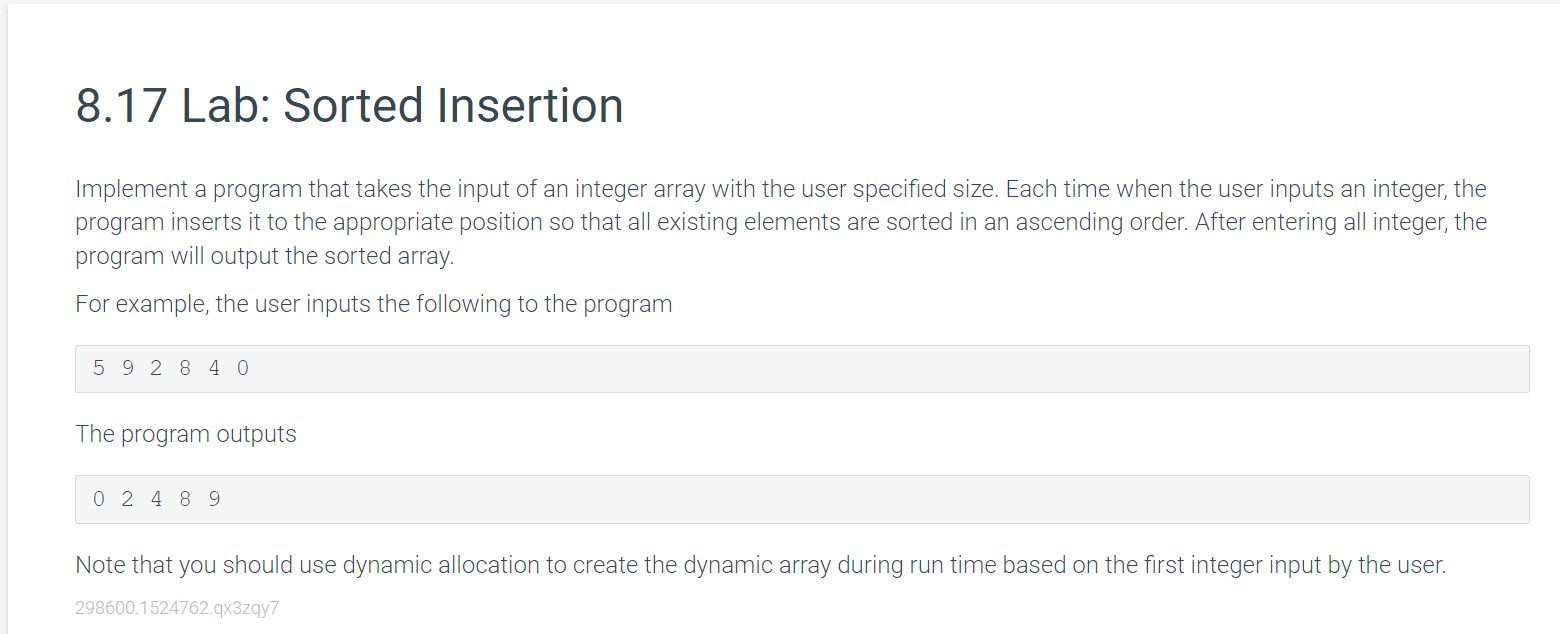Click the '8.17 Lab: Sorted Insertion' heading

(x=349, y=106)
